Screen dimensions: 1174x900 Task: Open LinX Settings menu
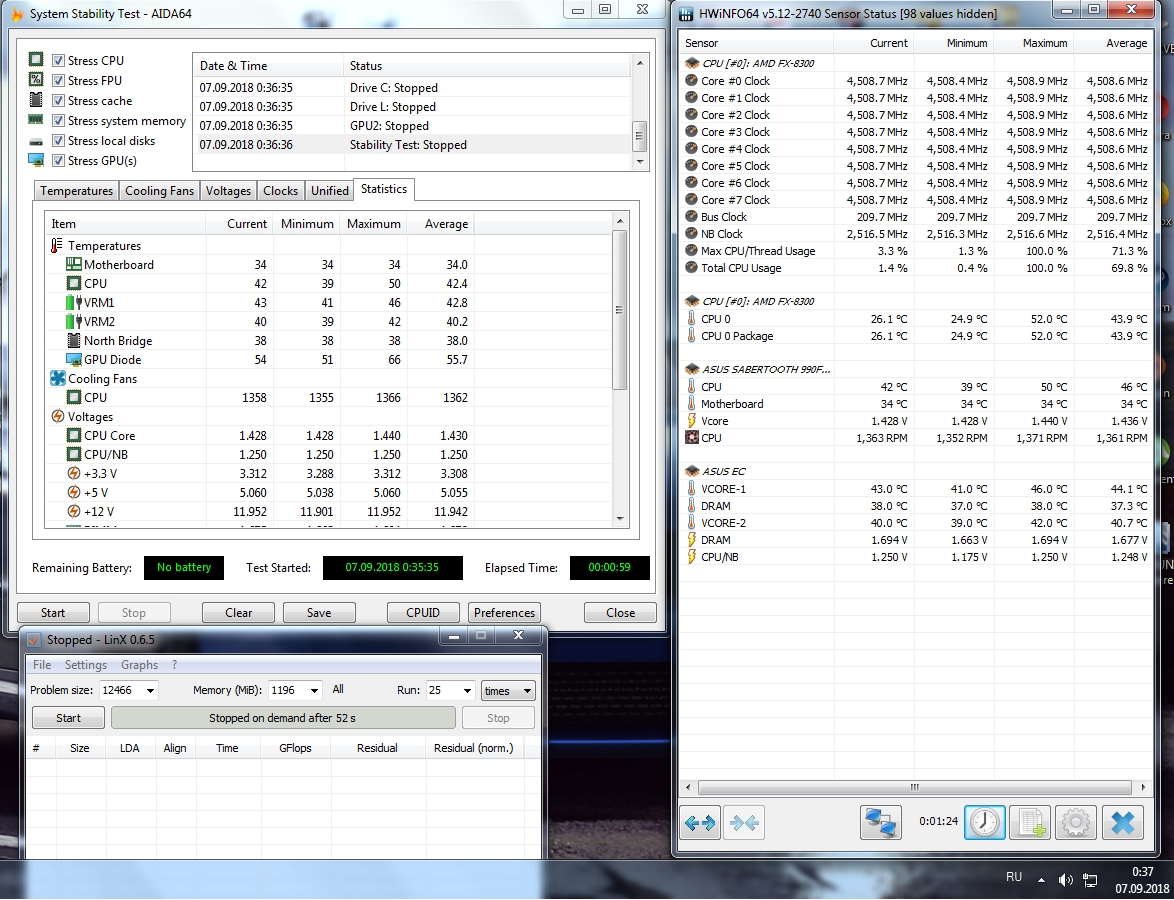point(85,665)
